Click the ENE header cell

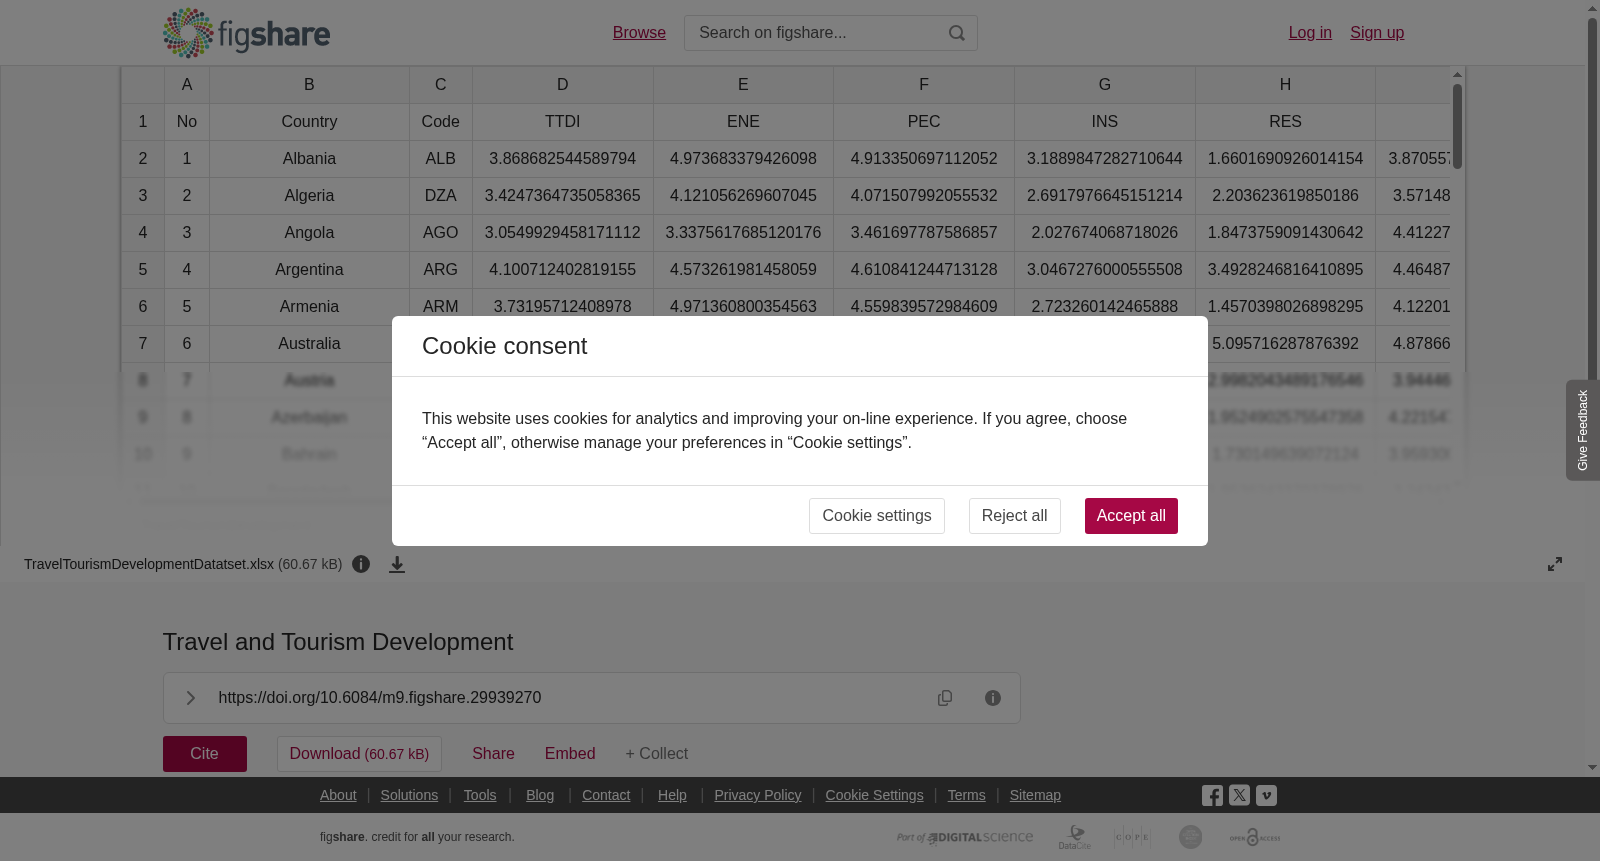point(743,122)
